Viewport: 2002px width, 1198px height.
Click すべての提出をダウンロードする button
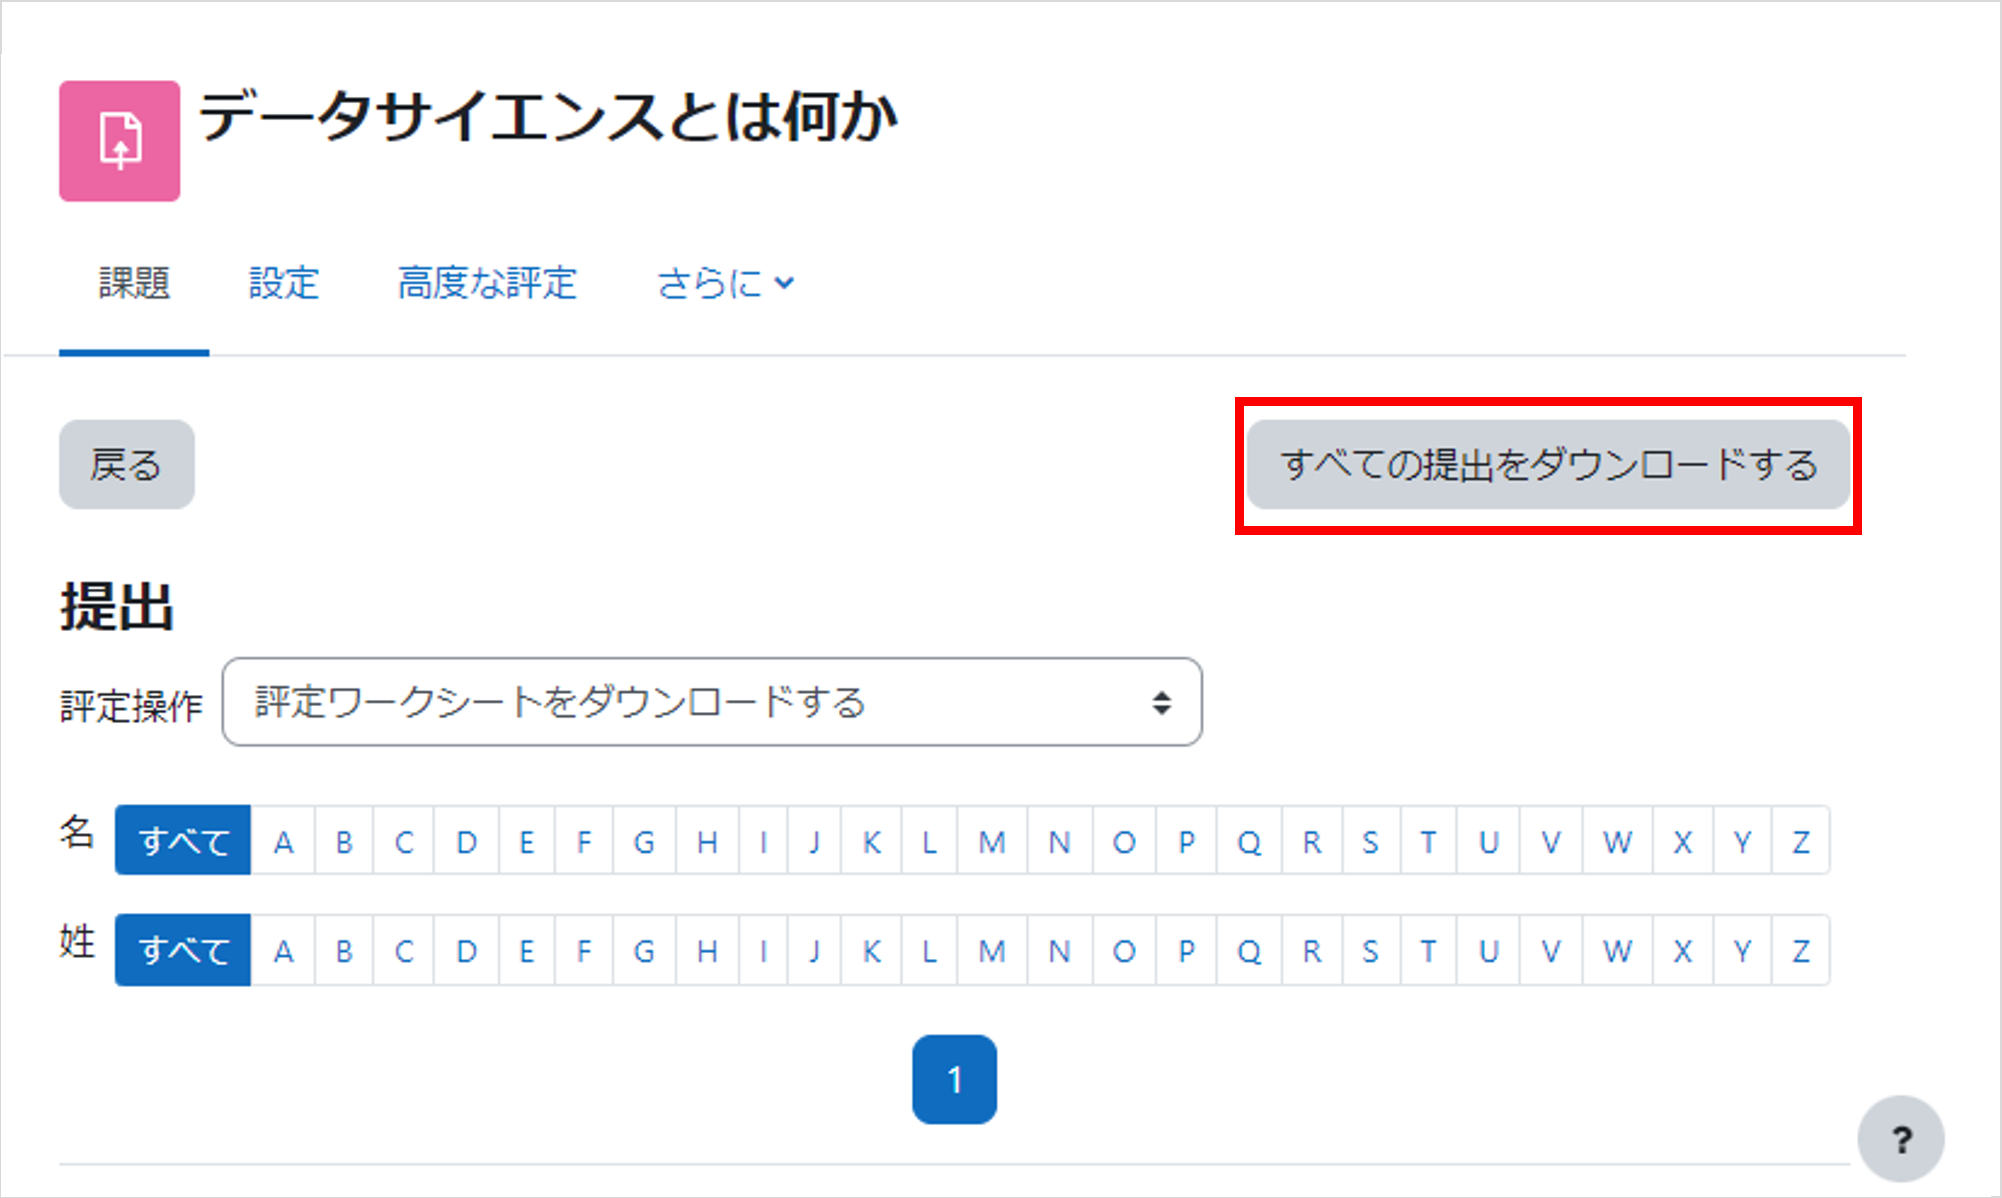click(x=1548, y=465)
